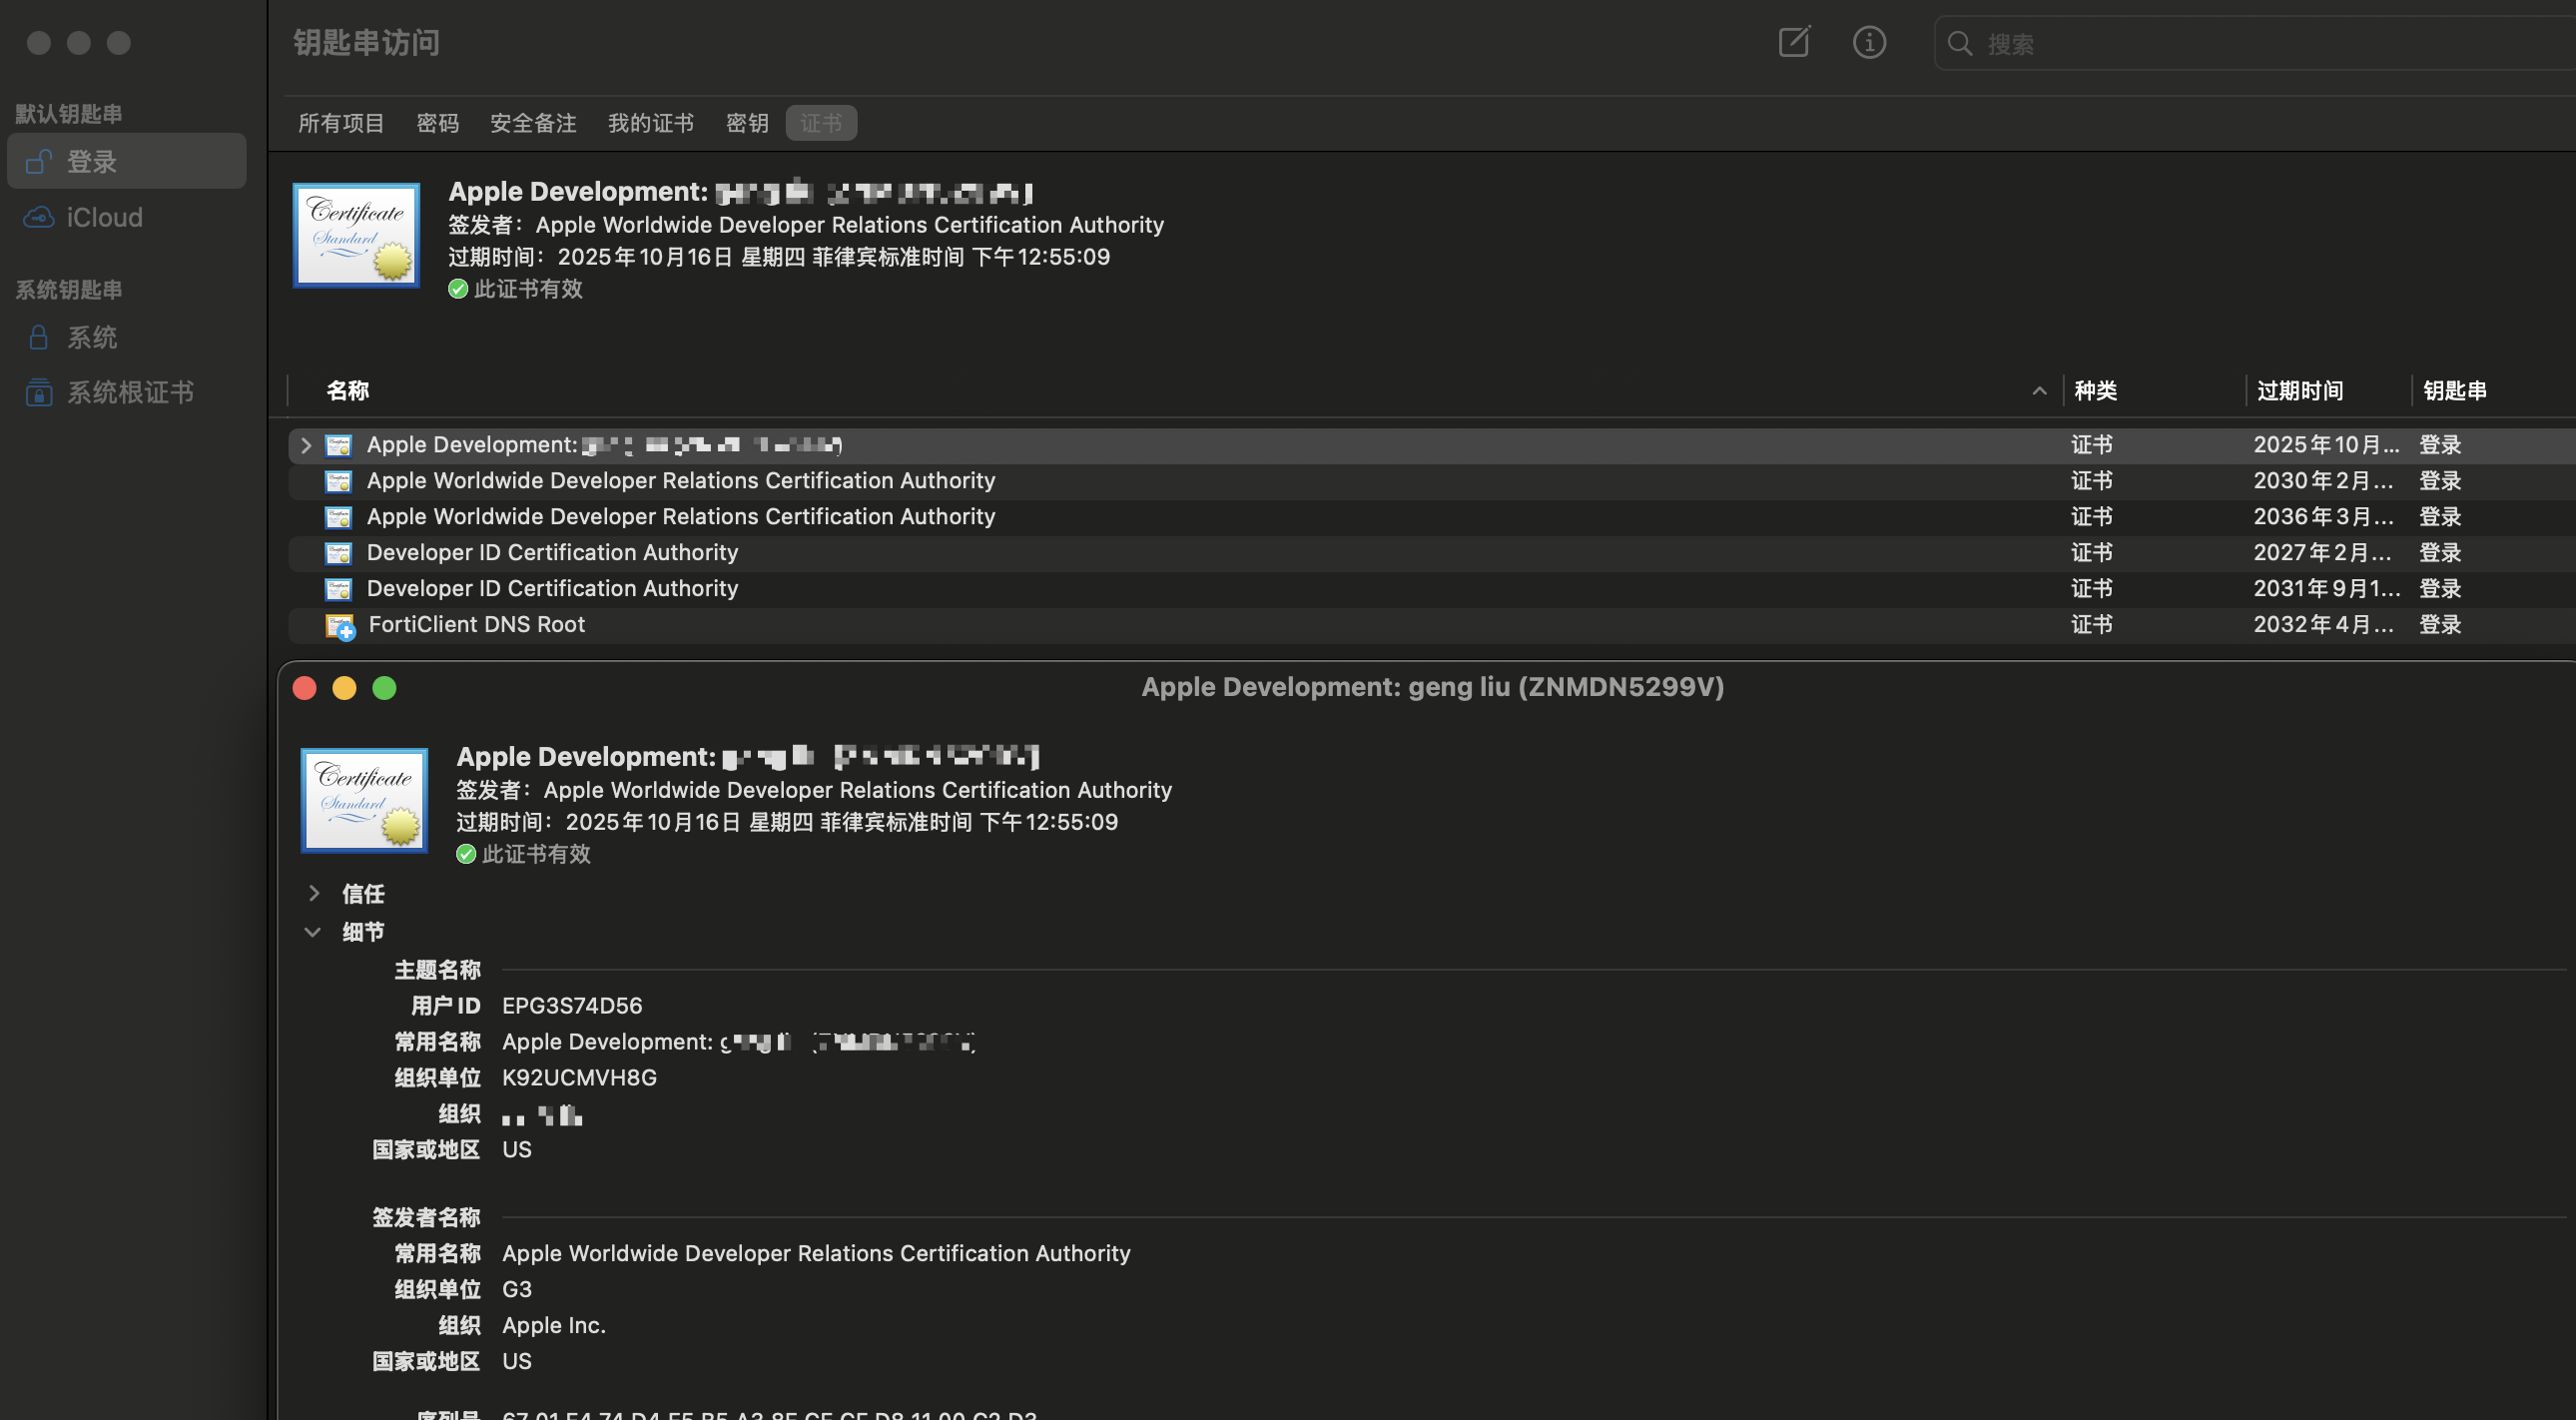The image size is (2576, 1420).
Task: Click the 2031年9月 expiry cell
Action: coord(2326,588)
